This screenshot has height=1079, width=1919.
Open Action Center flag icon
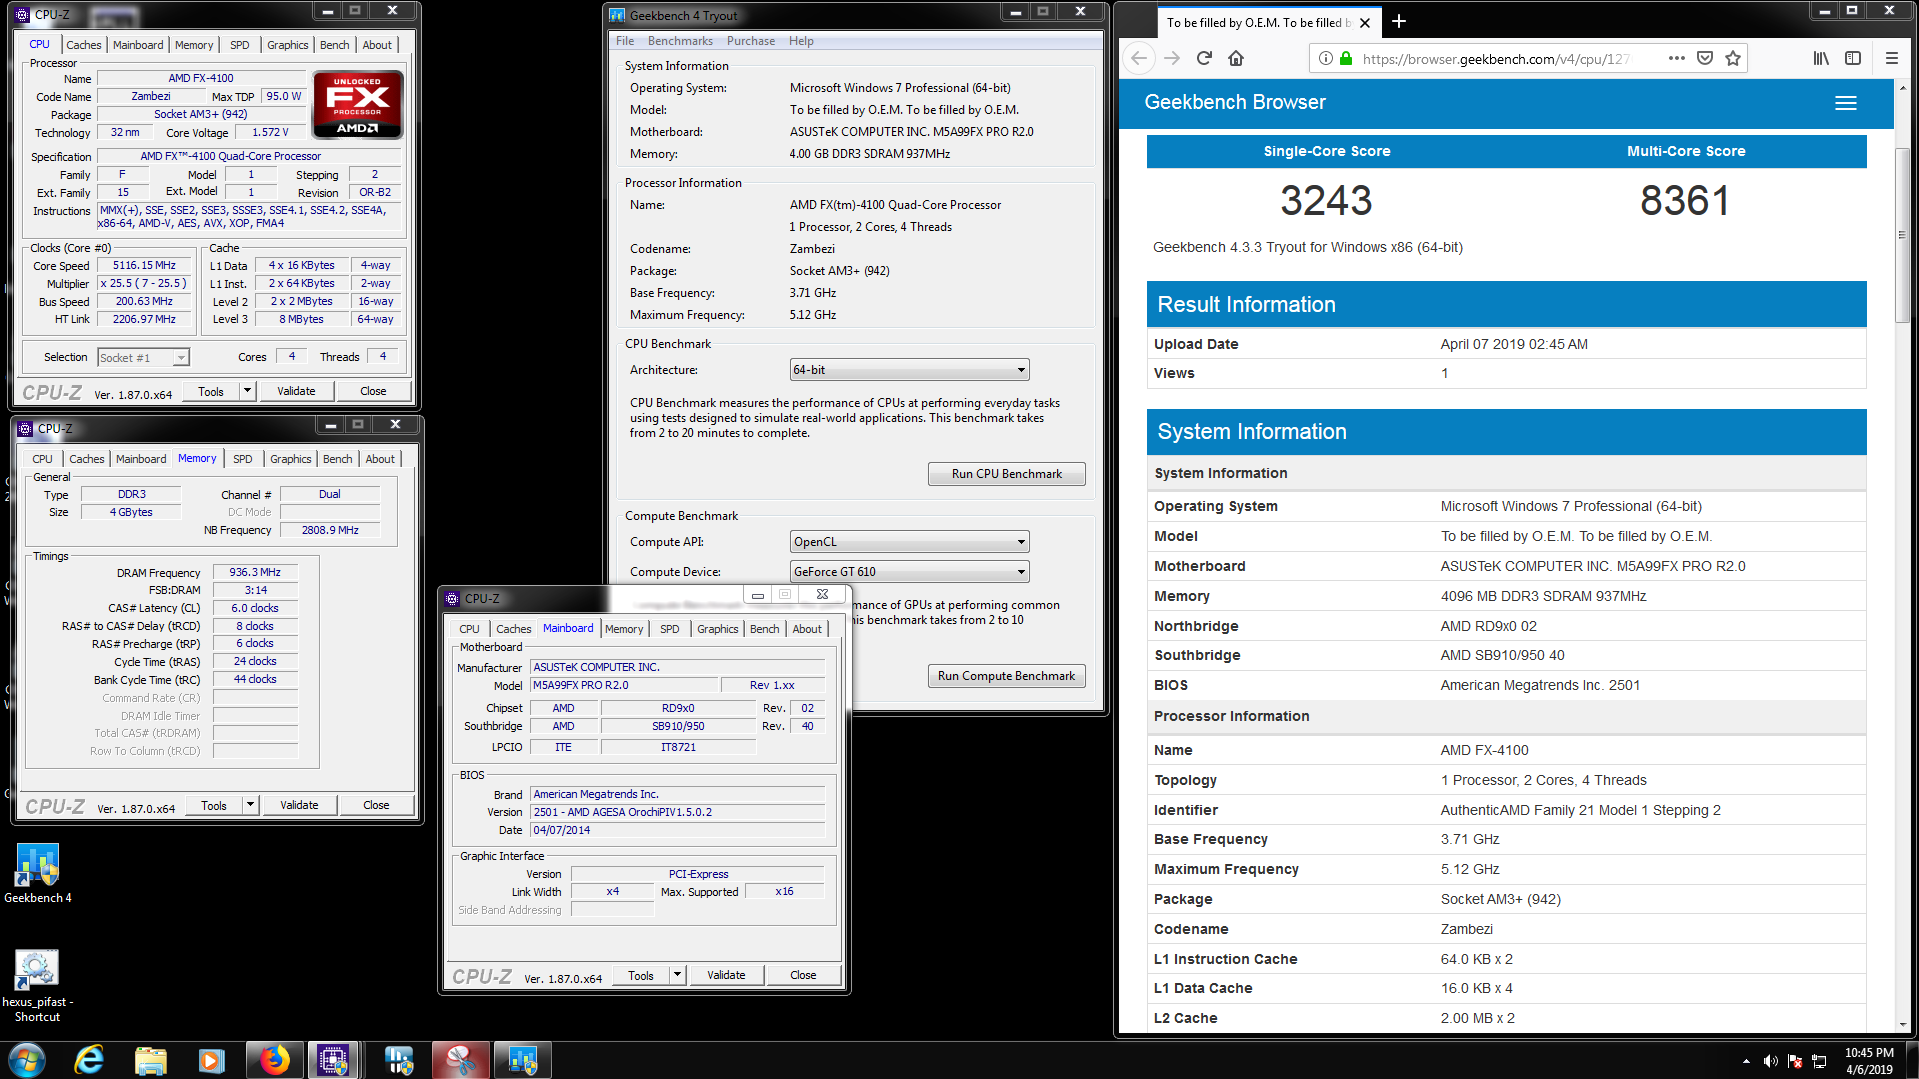[x=1795, y=1061]
